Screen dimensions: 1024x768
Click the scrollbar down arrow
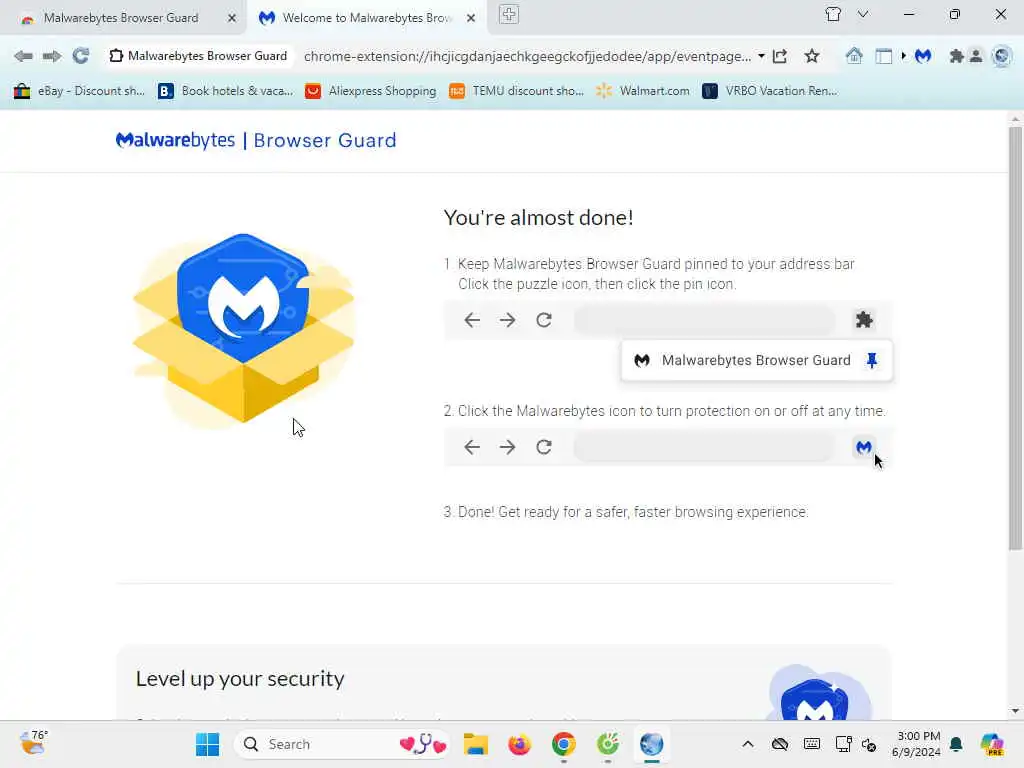click(1015, 711)
